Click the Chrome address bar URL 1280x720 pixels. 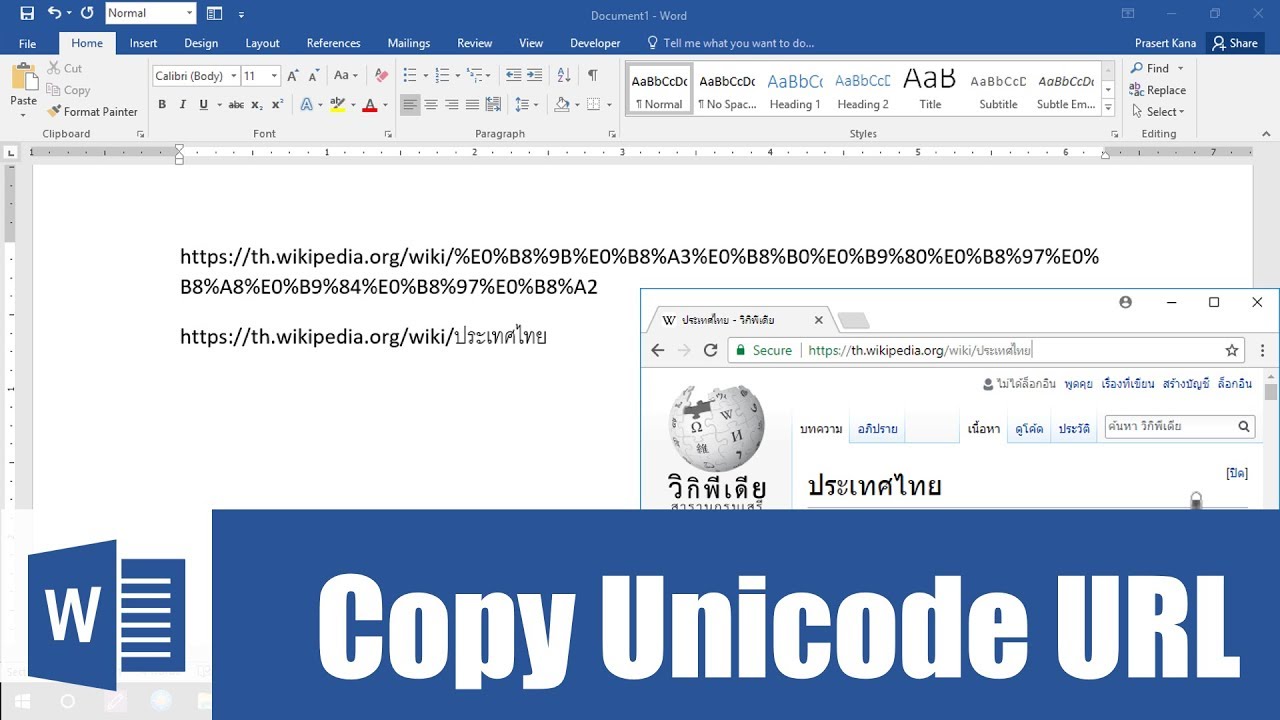point(919,350)
